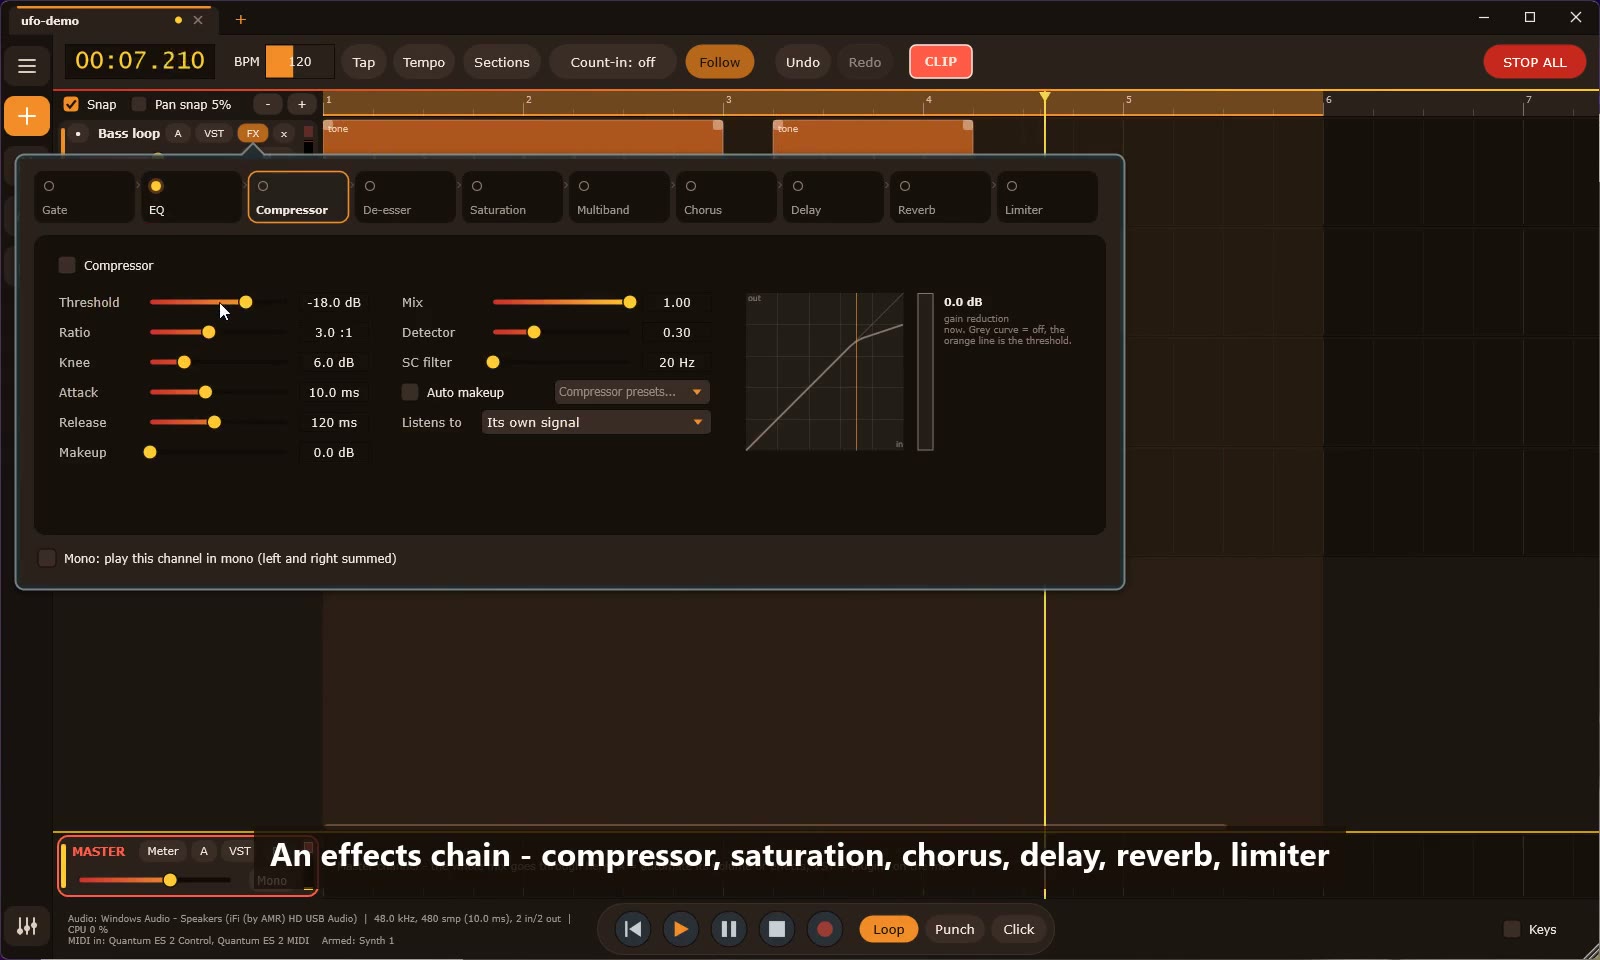Viewport: 1600px width, 960px height.
Task: Click the Threshold -18.0 dB value field
Action: click(x=334, y=302)
